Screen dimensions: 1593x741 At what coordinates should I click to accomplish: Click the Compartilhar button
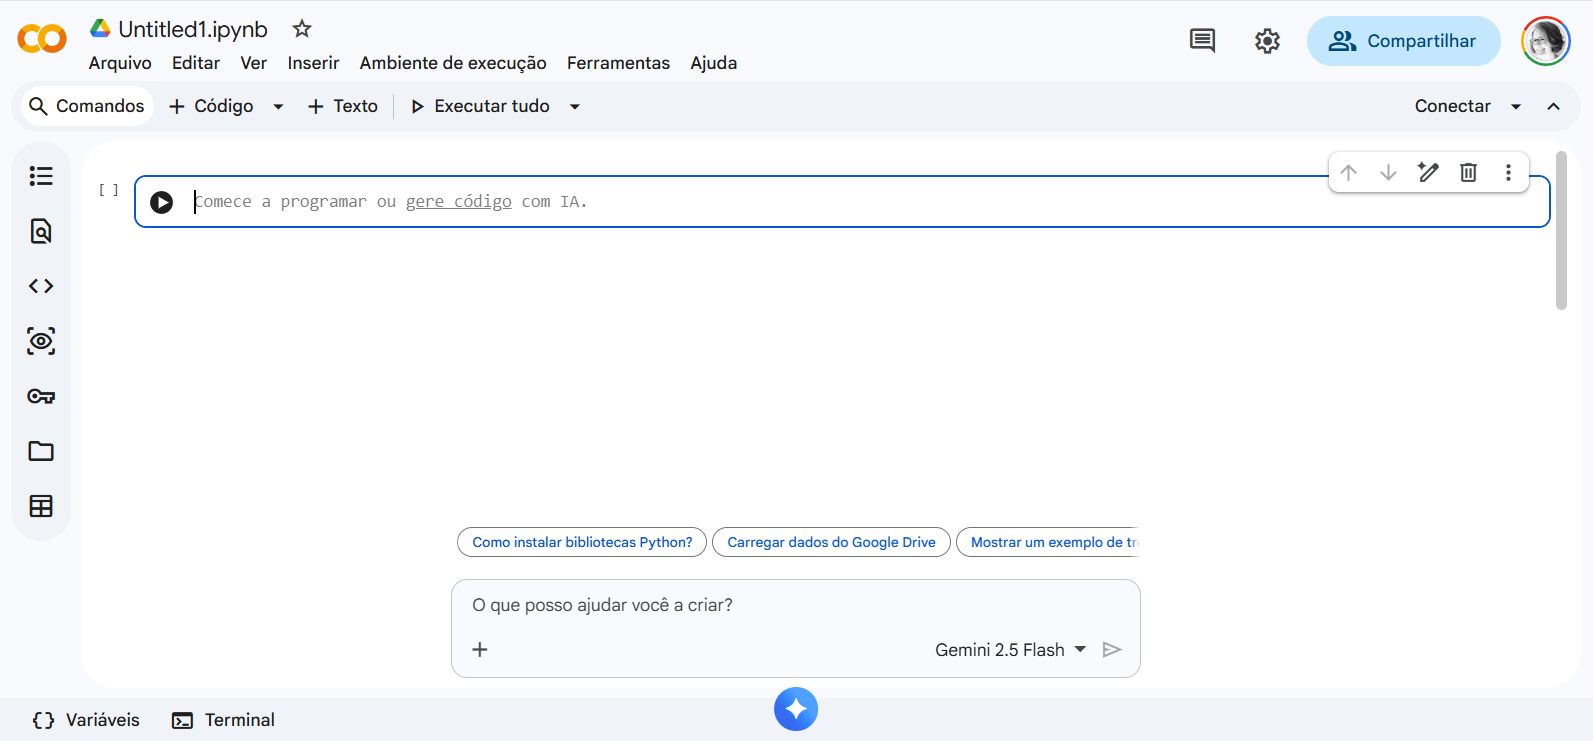pyautogui.click(x=1403, y=41)
